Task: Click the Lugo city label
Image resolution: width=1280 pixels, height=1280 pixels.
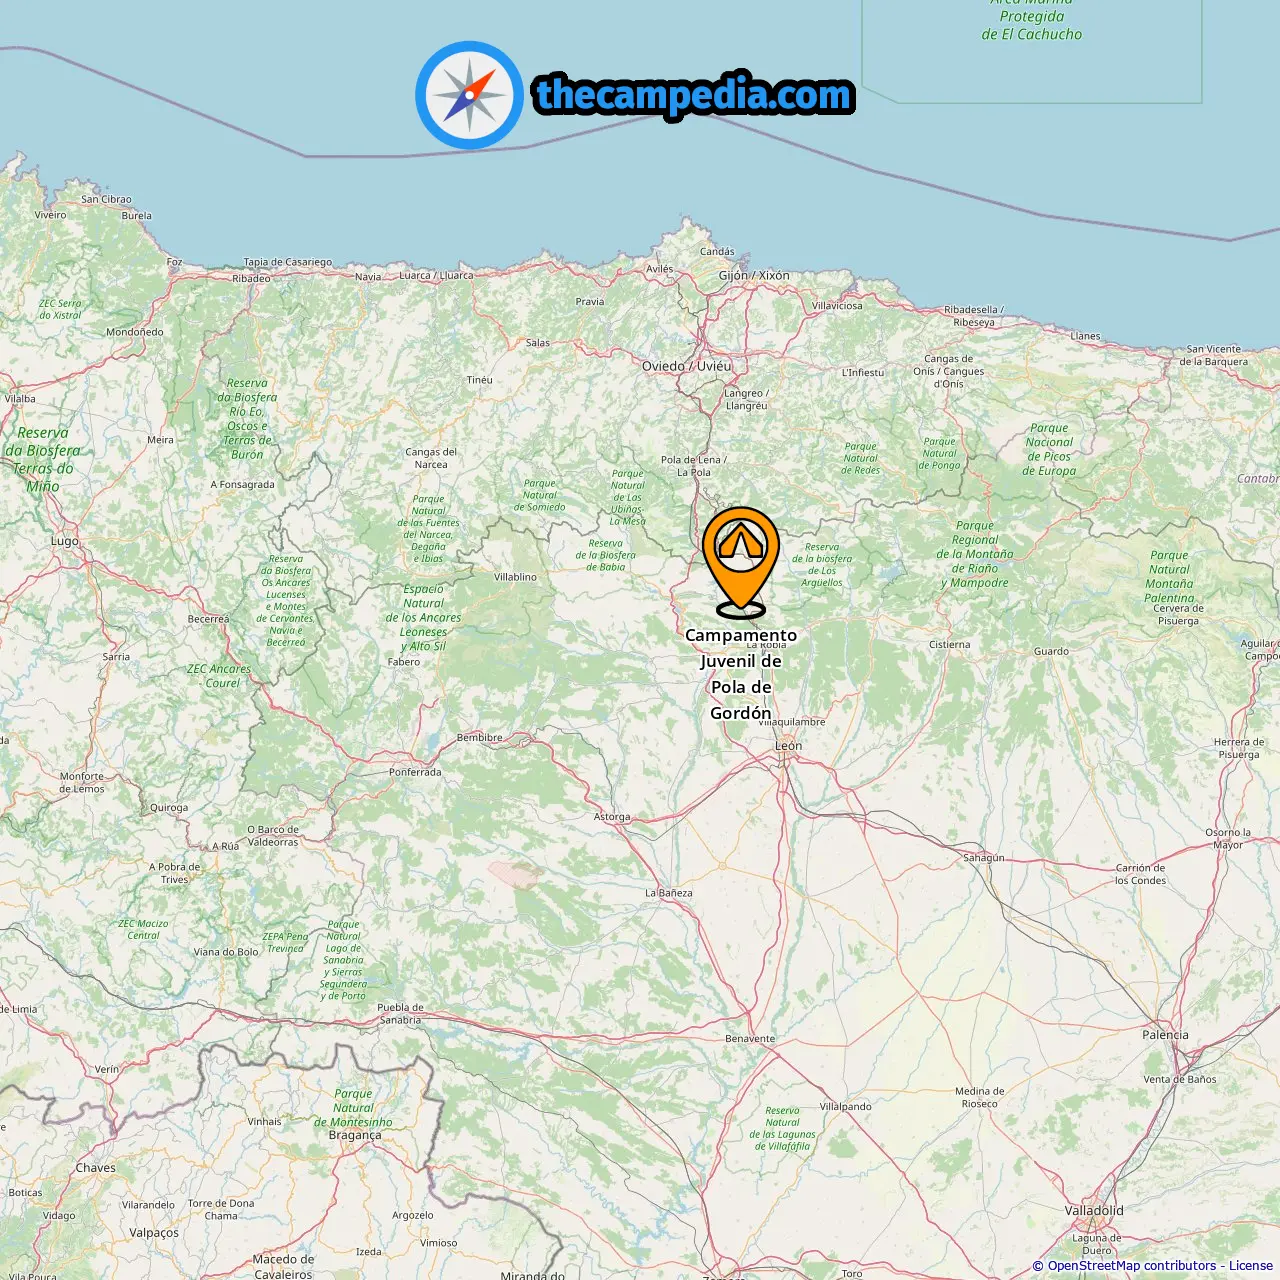Action: coord(65,541)
